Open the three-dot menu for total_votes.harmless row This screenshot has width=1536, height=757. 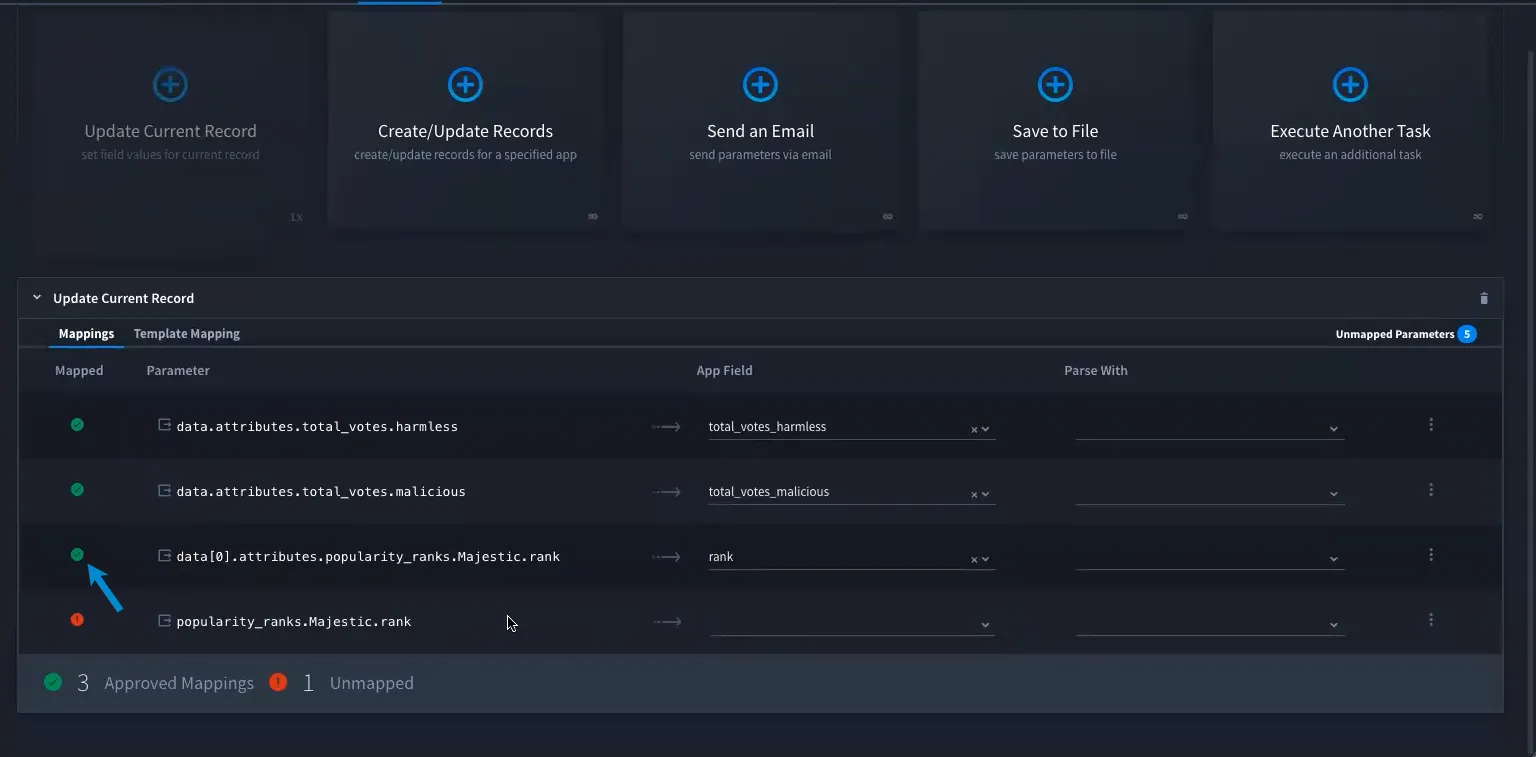pyautogui.click(x=1431, y=425)
